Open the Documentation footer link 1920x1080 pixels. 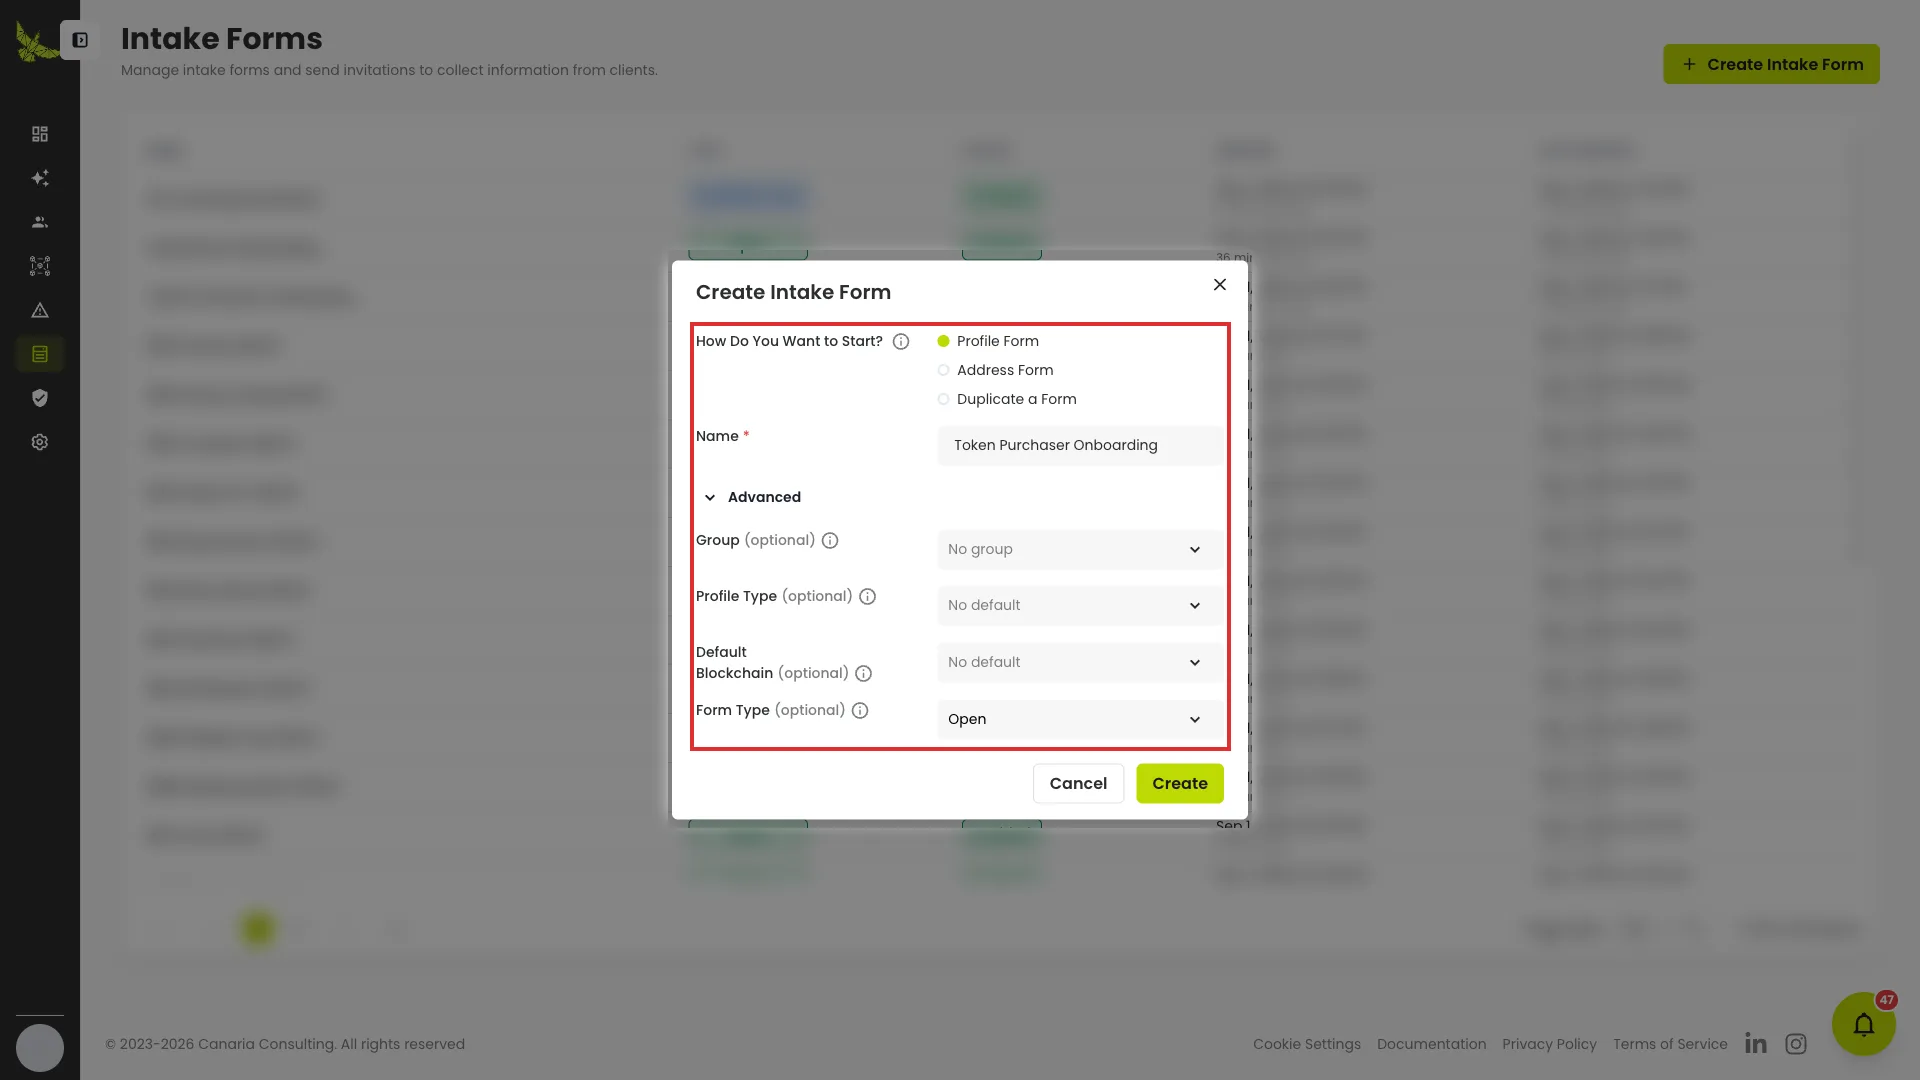[x=1431, y=1044]
